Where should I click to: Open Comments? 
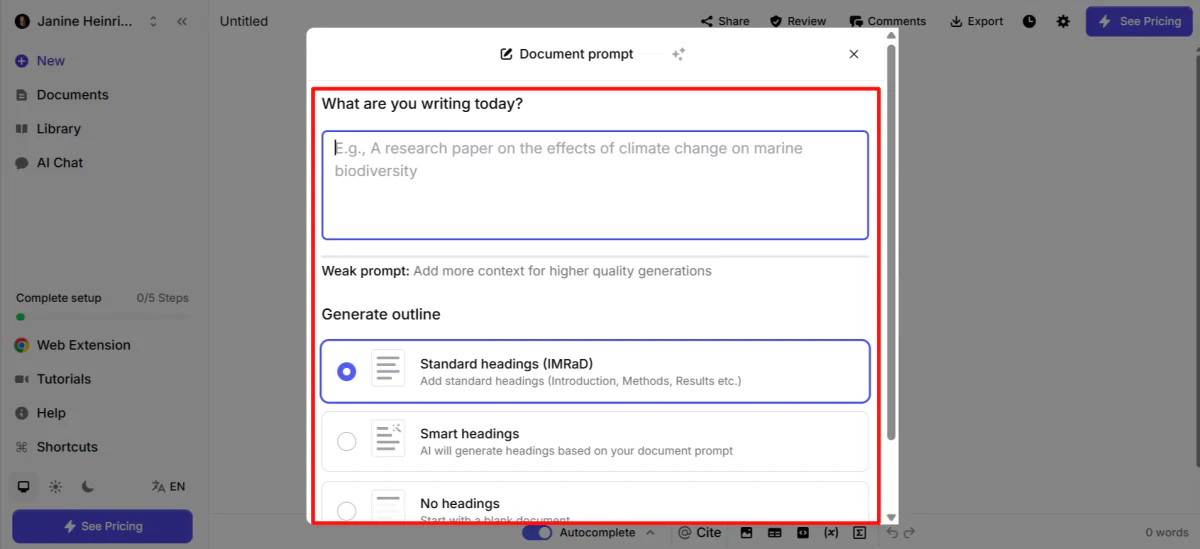(x=888, y=21)
